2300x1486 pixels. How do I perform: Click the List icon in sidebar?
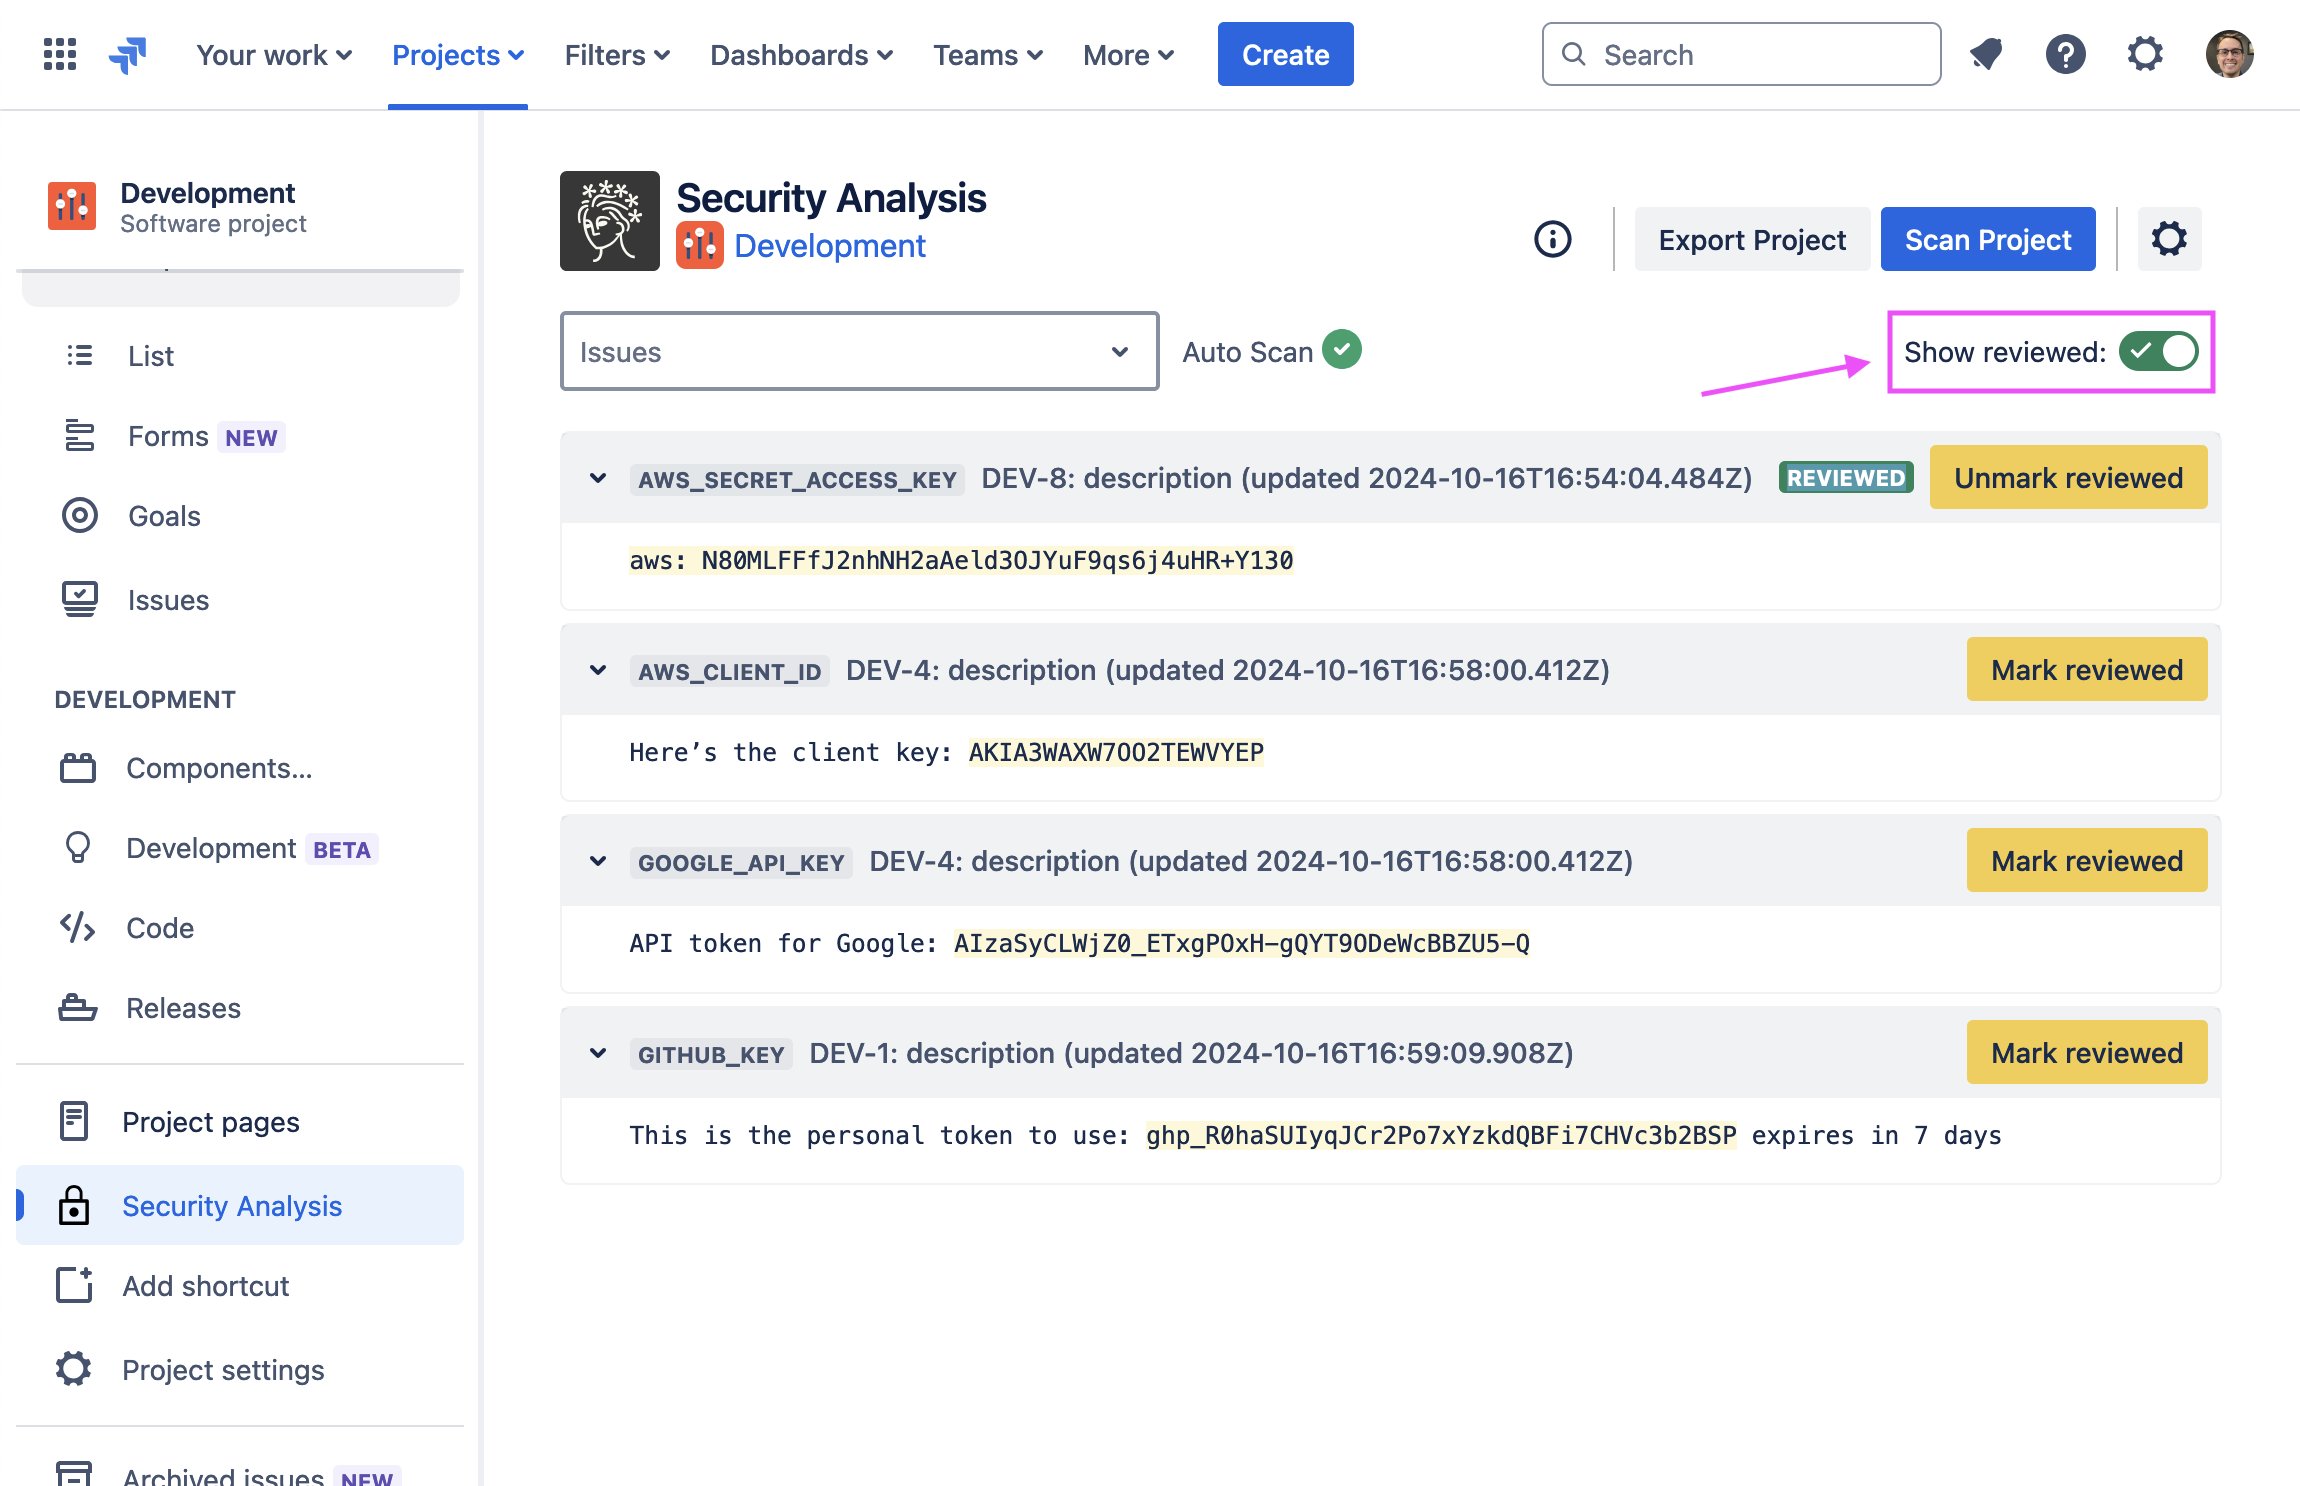80,356
